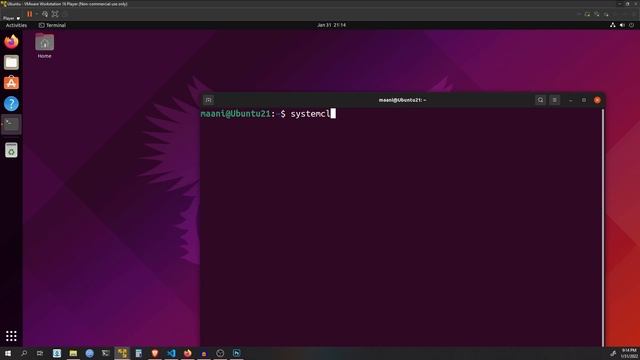
Task: Open the VMware Player taskbar icon
Action: click(122, 353)
